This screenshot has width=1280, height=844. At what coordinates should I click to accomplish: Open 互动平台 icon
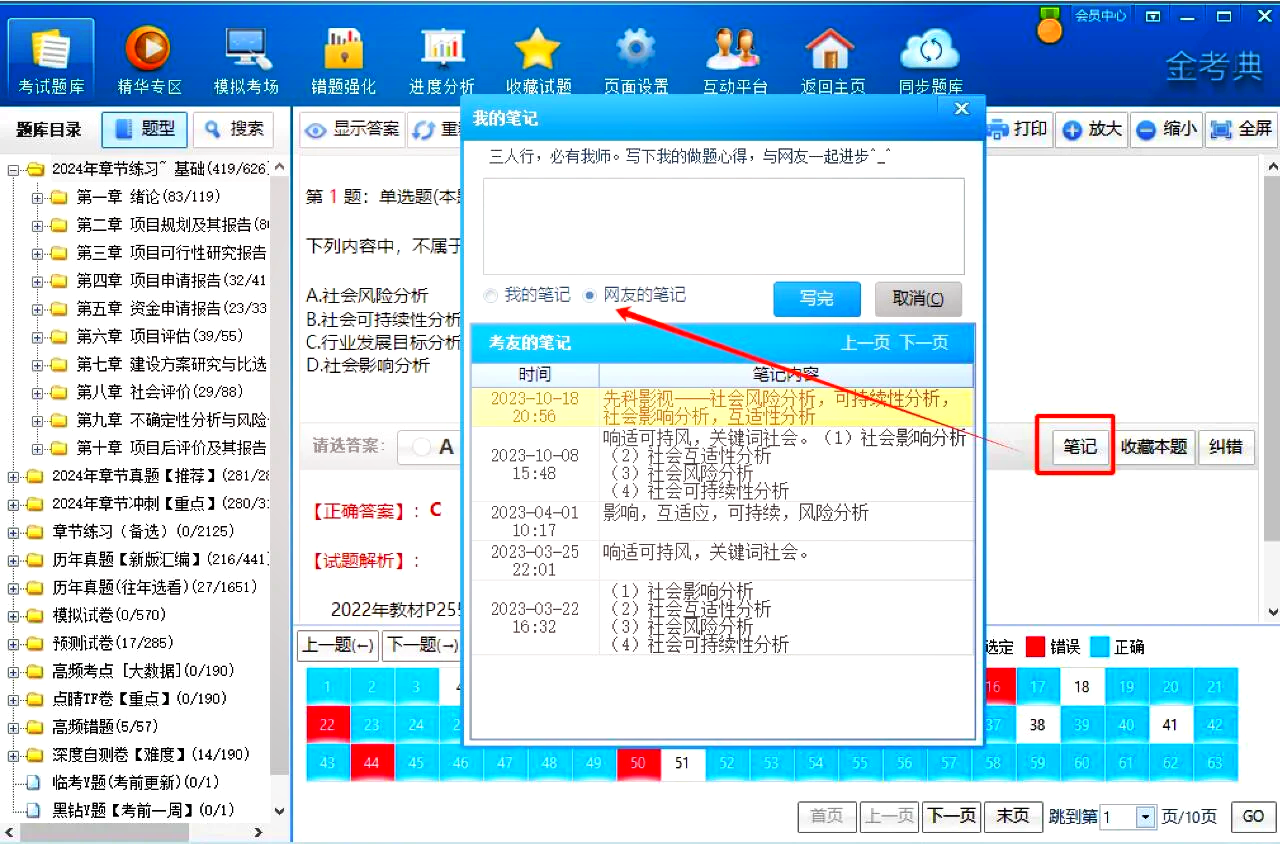(x=734, y=59)
